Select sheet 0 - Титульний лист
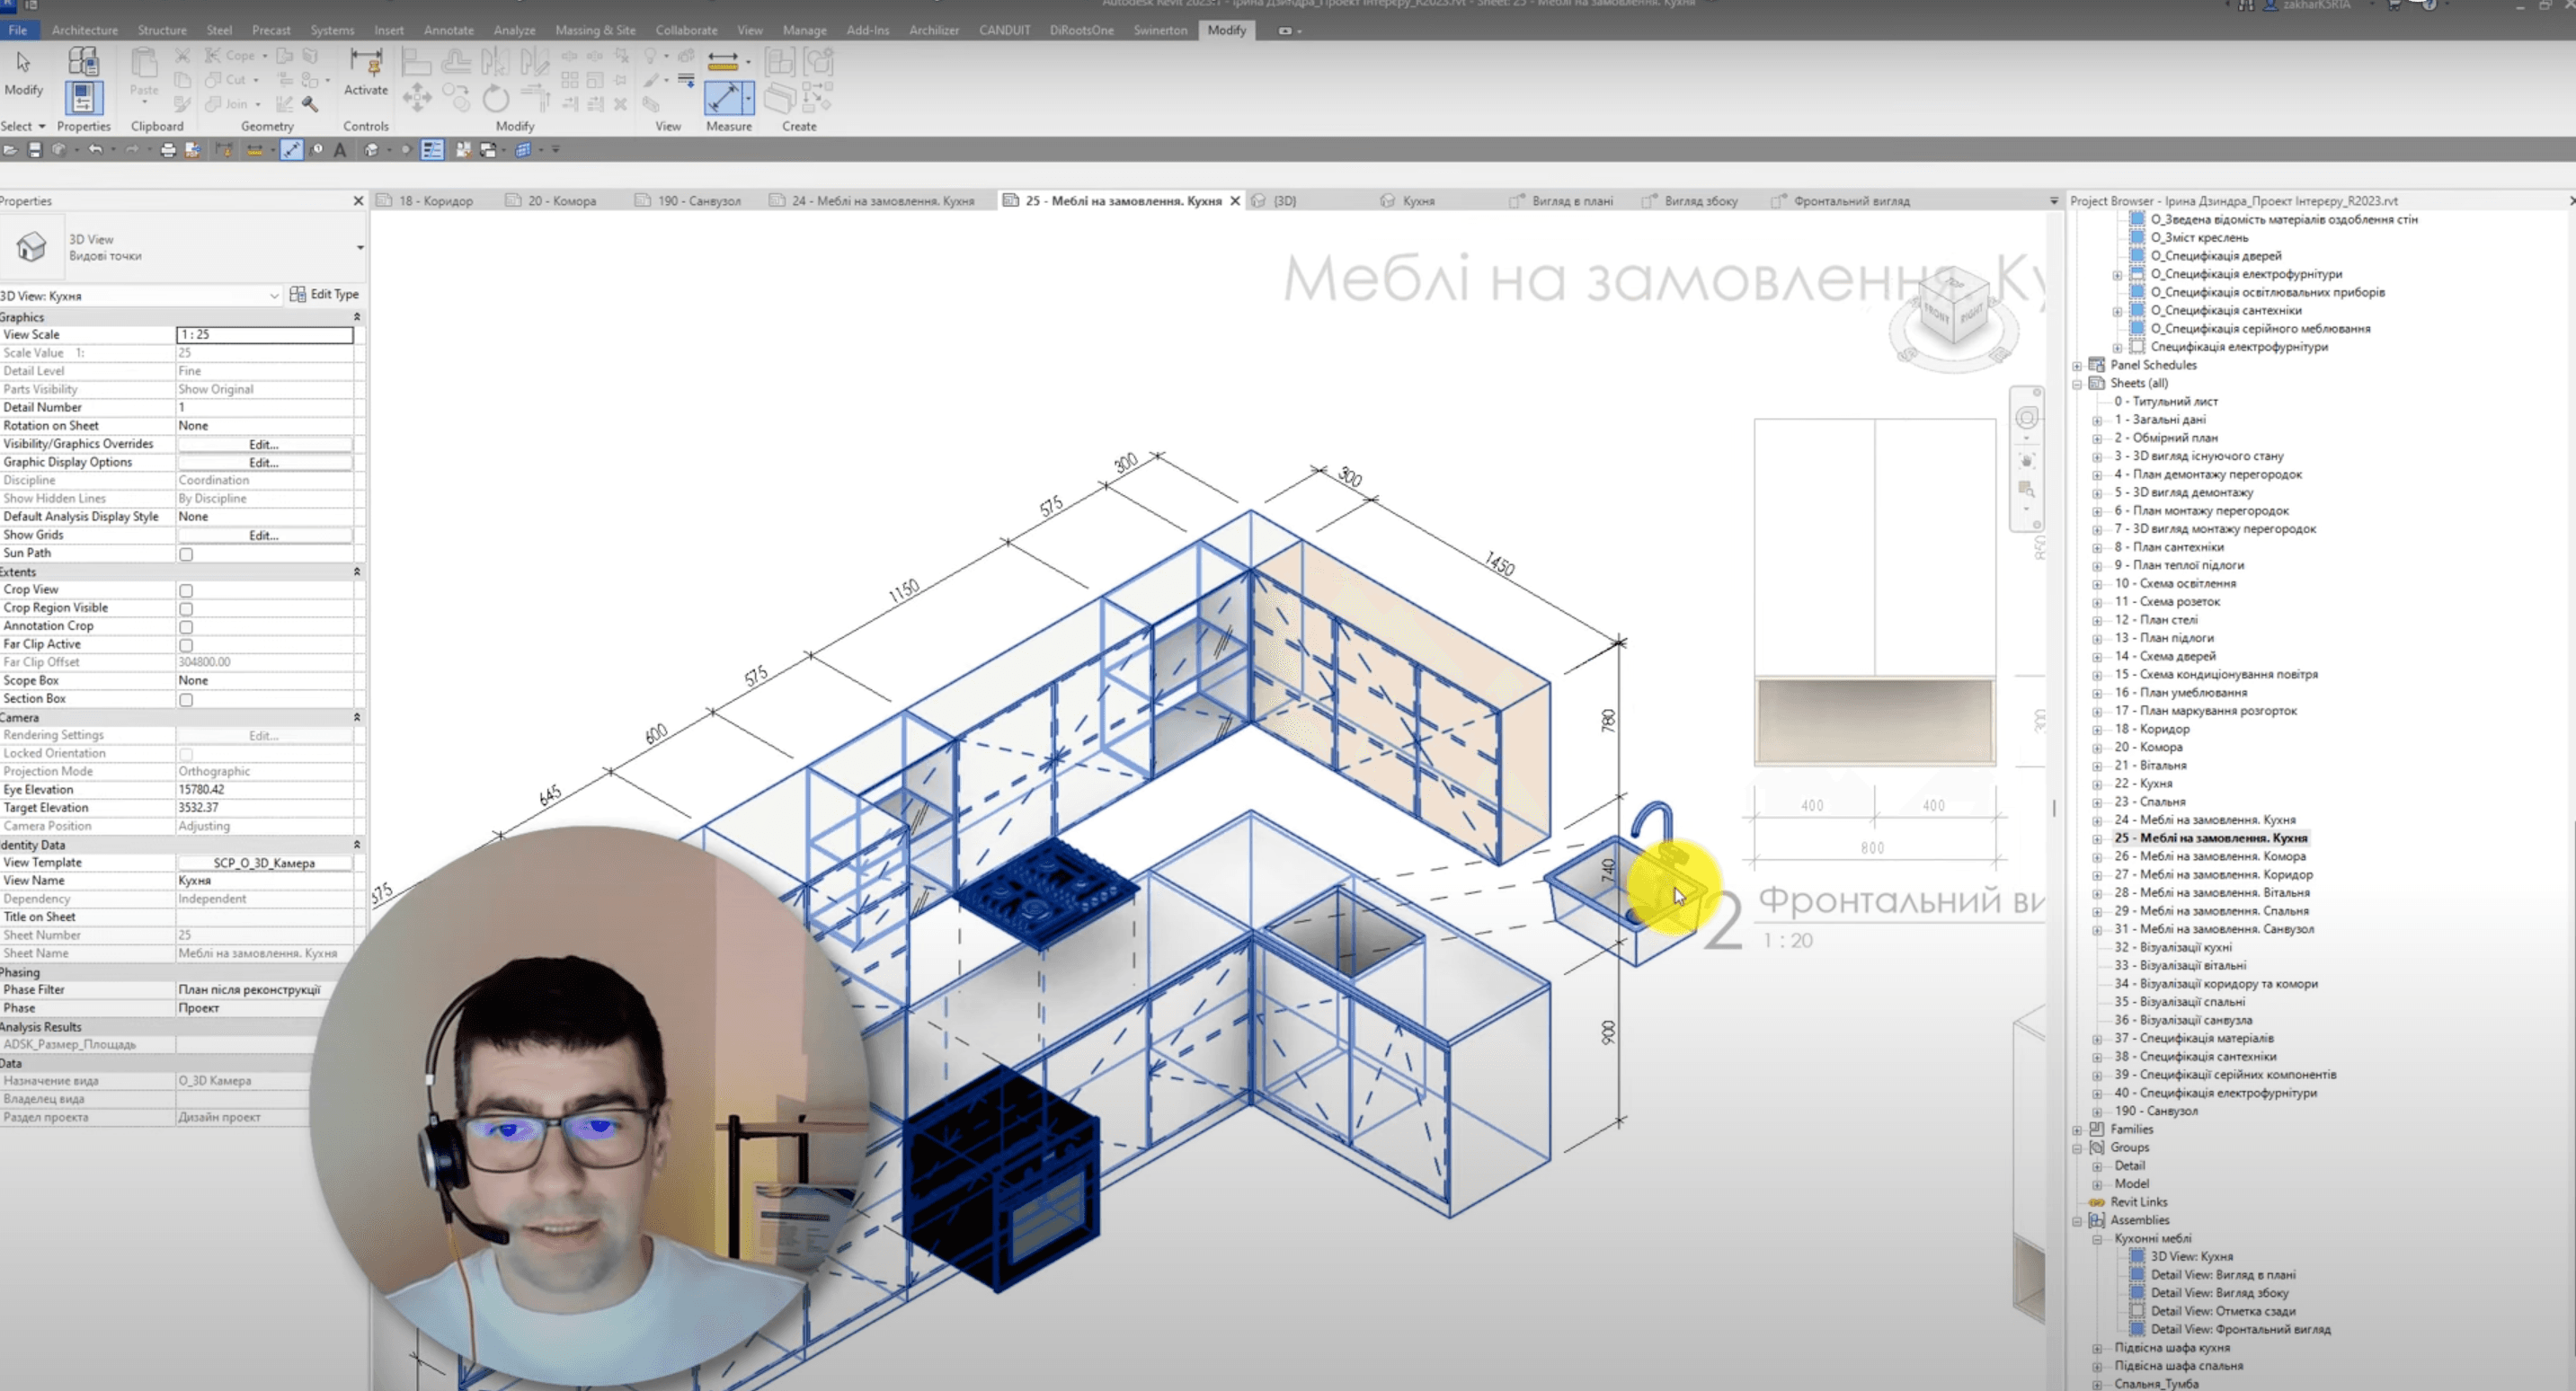This screenshot has width=2576, height=1391. tap(2166, 402)
